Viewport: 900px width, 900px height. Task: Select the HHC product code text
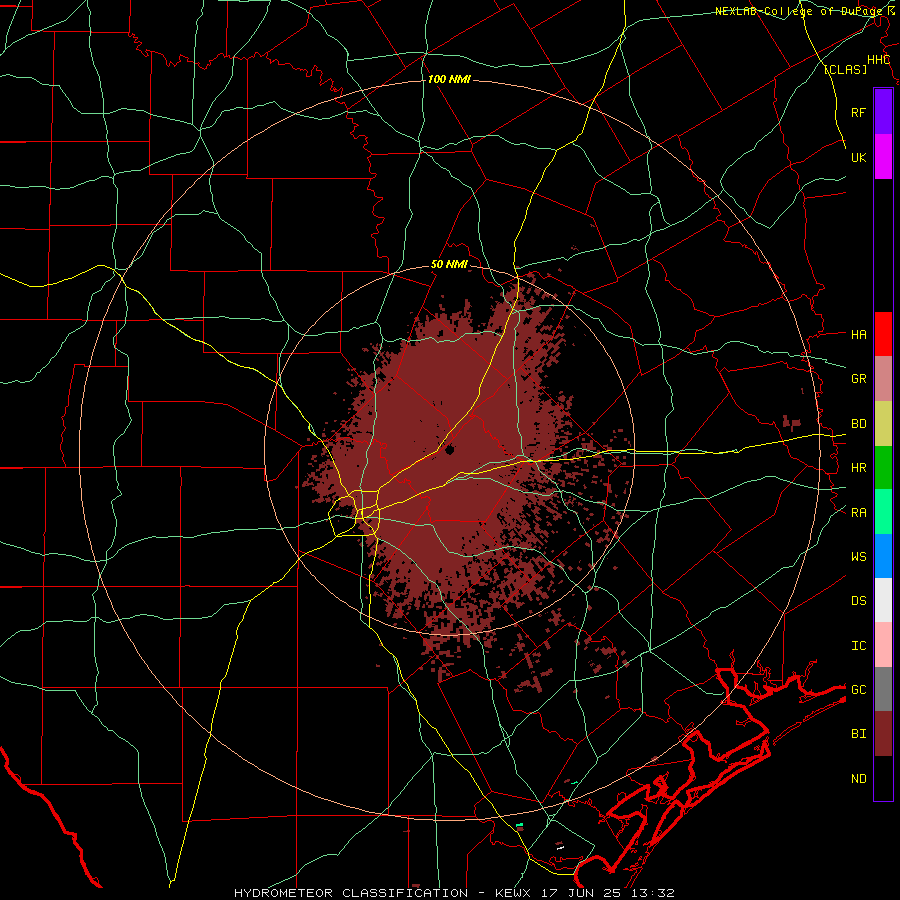[878, 60]
